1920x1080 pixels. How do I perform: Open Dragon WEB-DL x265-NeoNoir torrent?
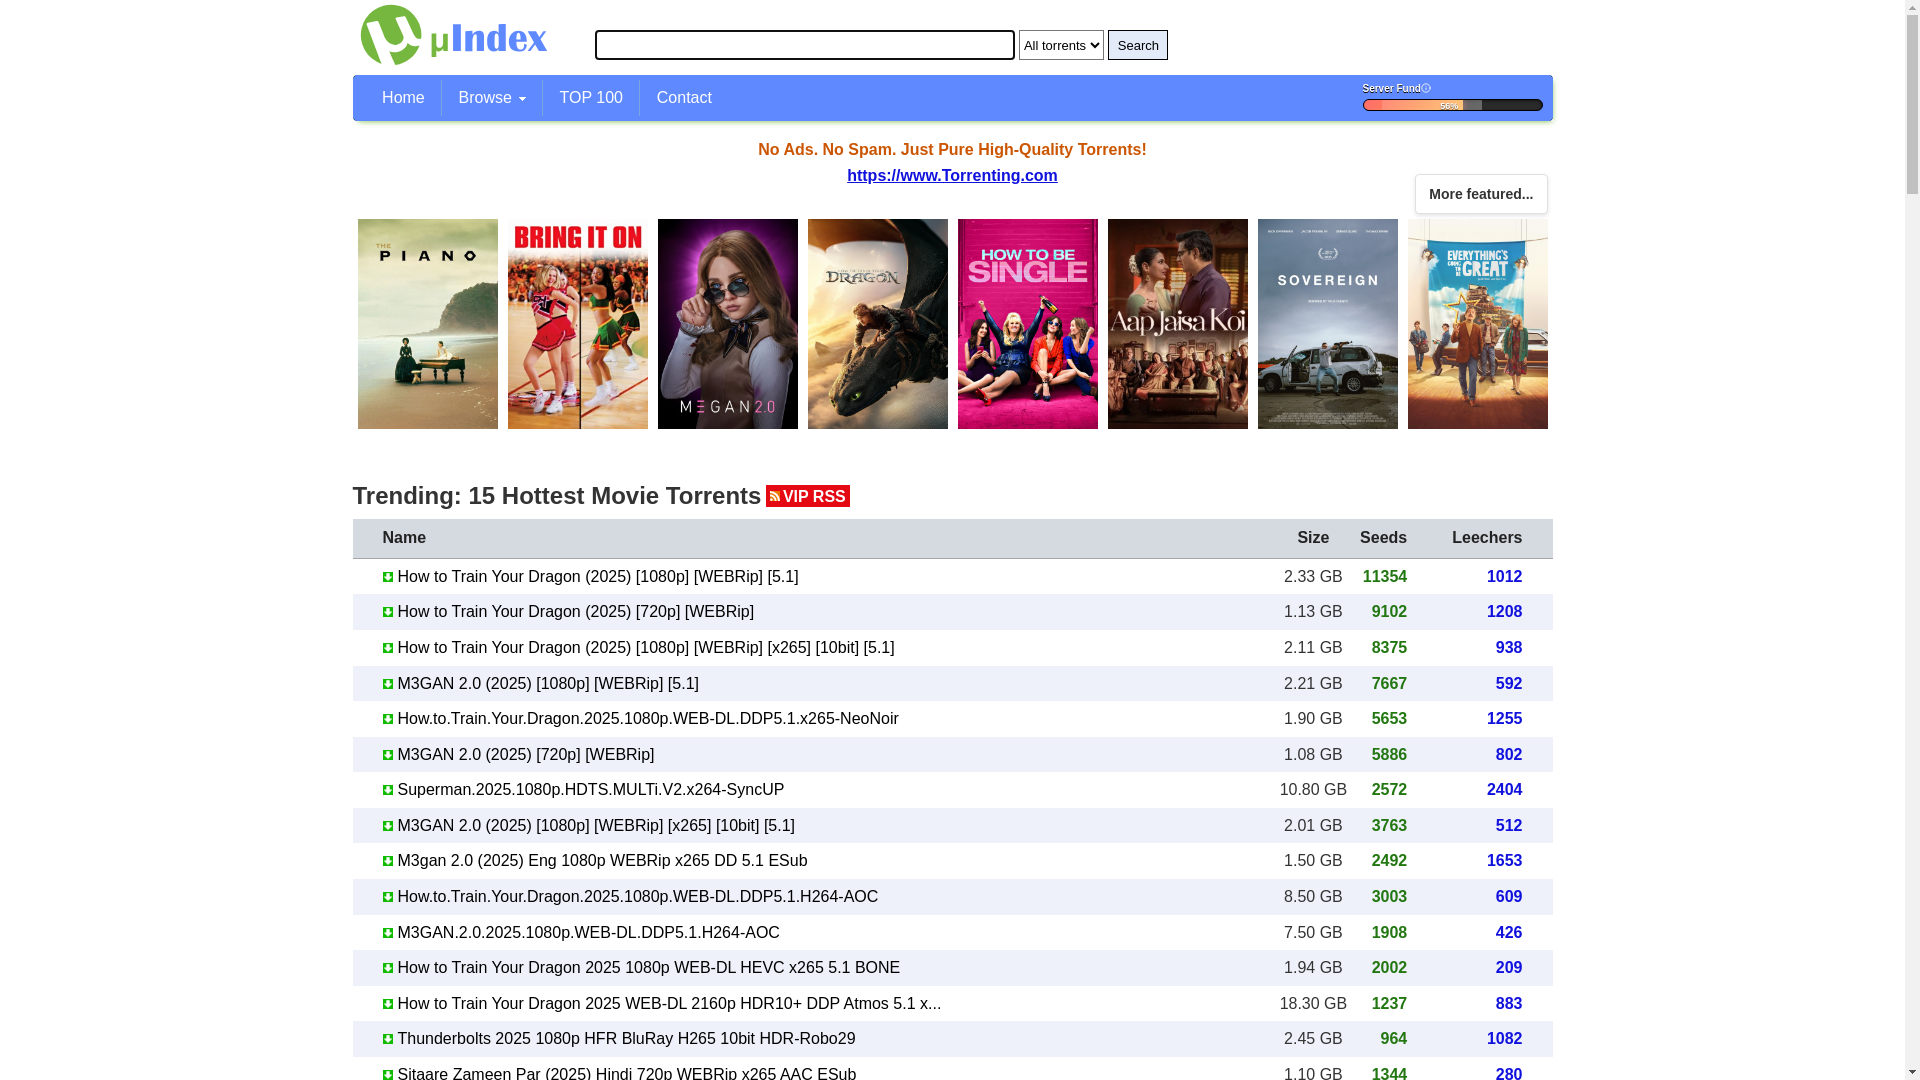click(x=648, y=719)
